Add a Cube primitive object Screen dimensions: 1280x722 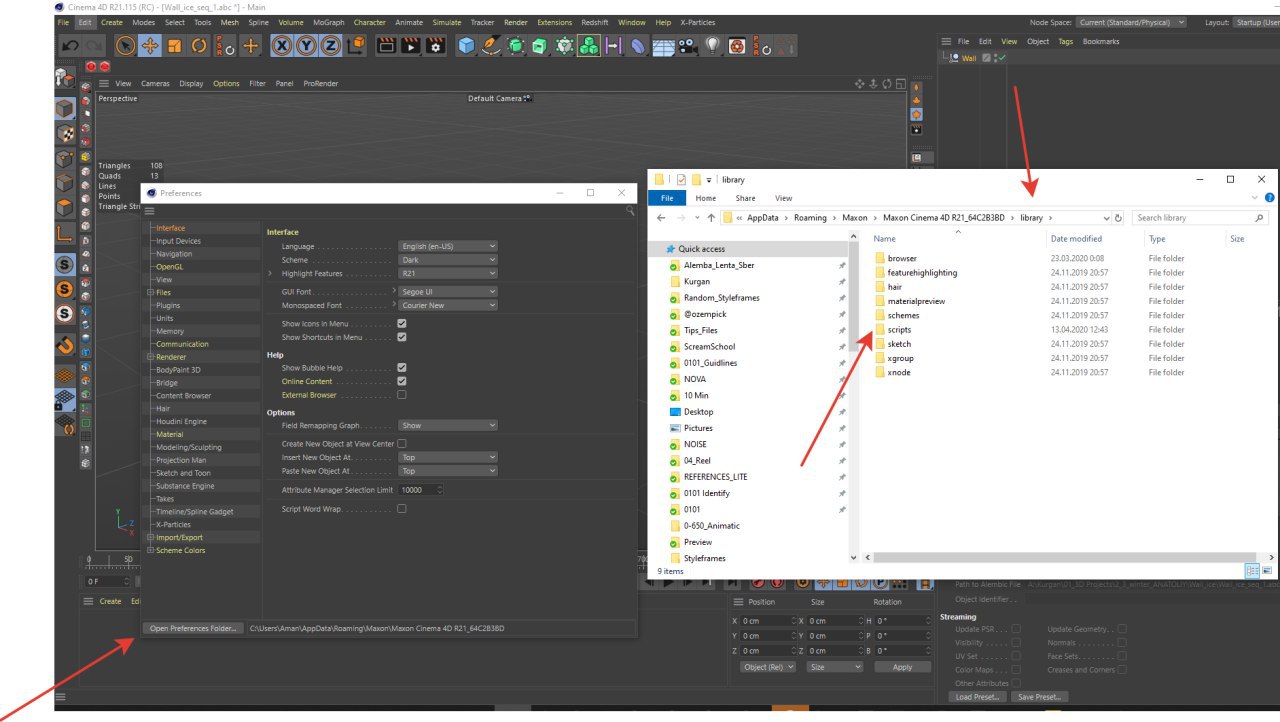pos(466,45)
